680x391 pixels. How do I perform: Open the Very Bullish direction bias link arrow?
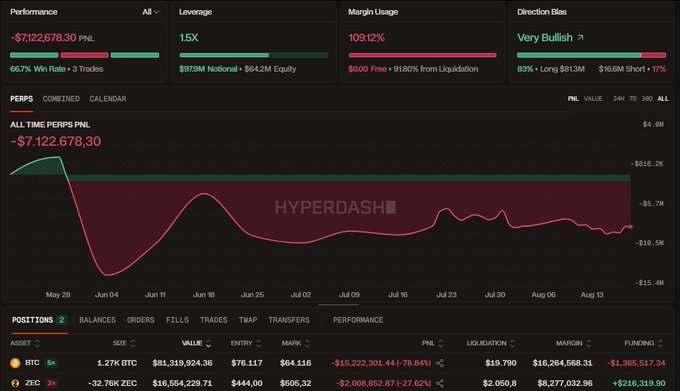(580, 38)
